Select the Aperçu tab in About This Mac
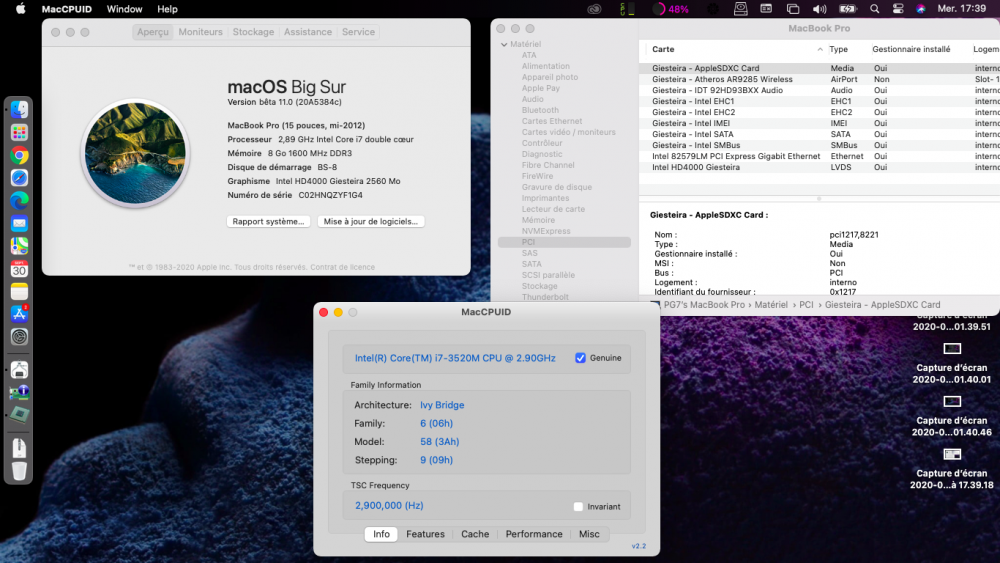The width and height of the screenshot is (1000, 563). click(x=153, y=32)
